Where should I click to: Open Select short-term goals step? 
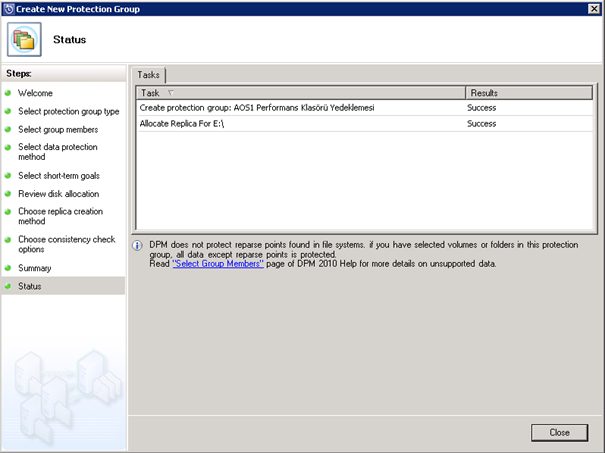tap(59, 176)
